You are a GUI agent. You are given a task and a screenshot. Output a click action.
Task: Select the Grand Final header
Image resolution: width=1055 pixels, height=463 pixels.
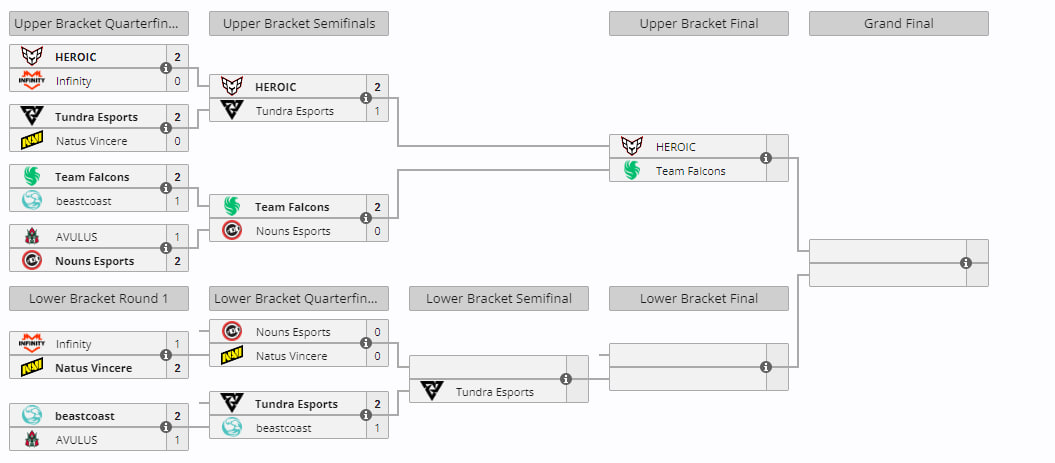click(898, 24)
